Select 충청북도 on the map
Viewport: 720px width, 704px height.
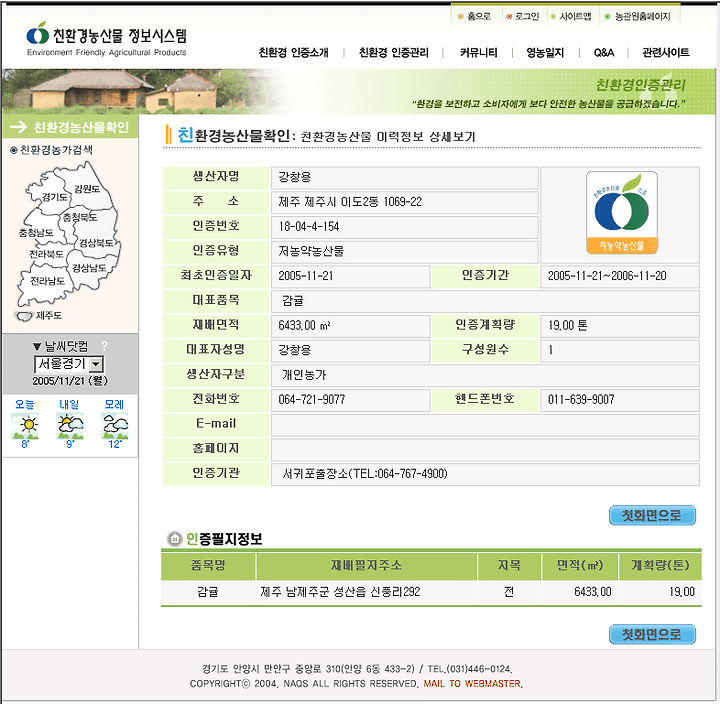pyautogui.click(x=79, y=217)
